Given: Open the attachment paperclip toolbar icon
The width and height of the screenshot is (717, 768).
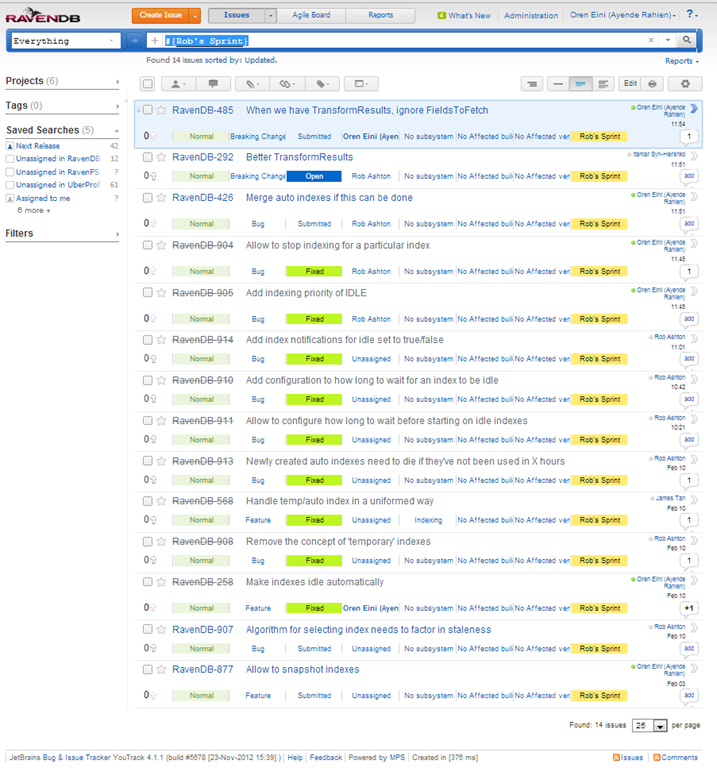Looking at the screenshot, I should 253,84.
